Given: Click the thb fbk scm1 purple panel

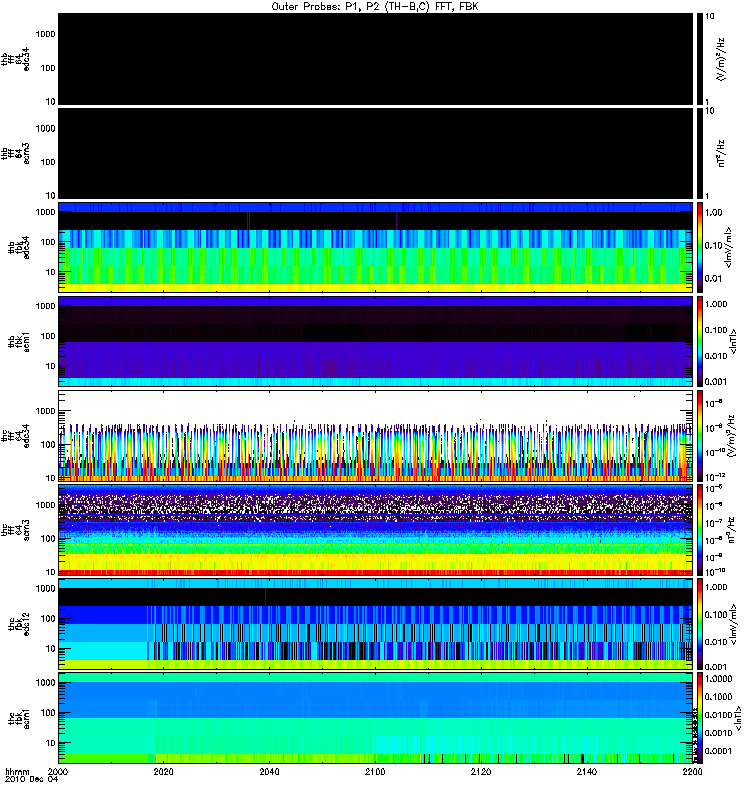Looking at the screenshot, I should pyautogui.click(x=375, y=341).
